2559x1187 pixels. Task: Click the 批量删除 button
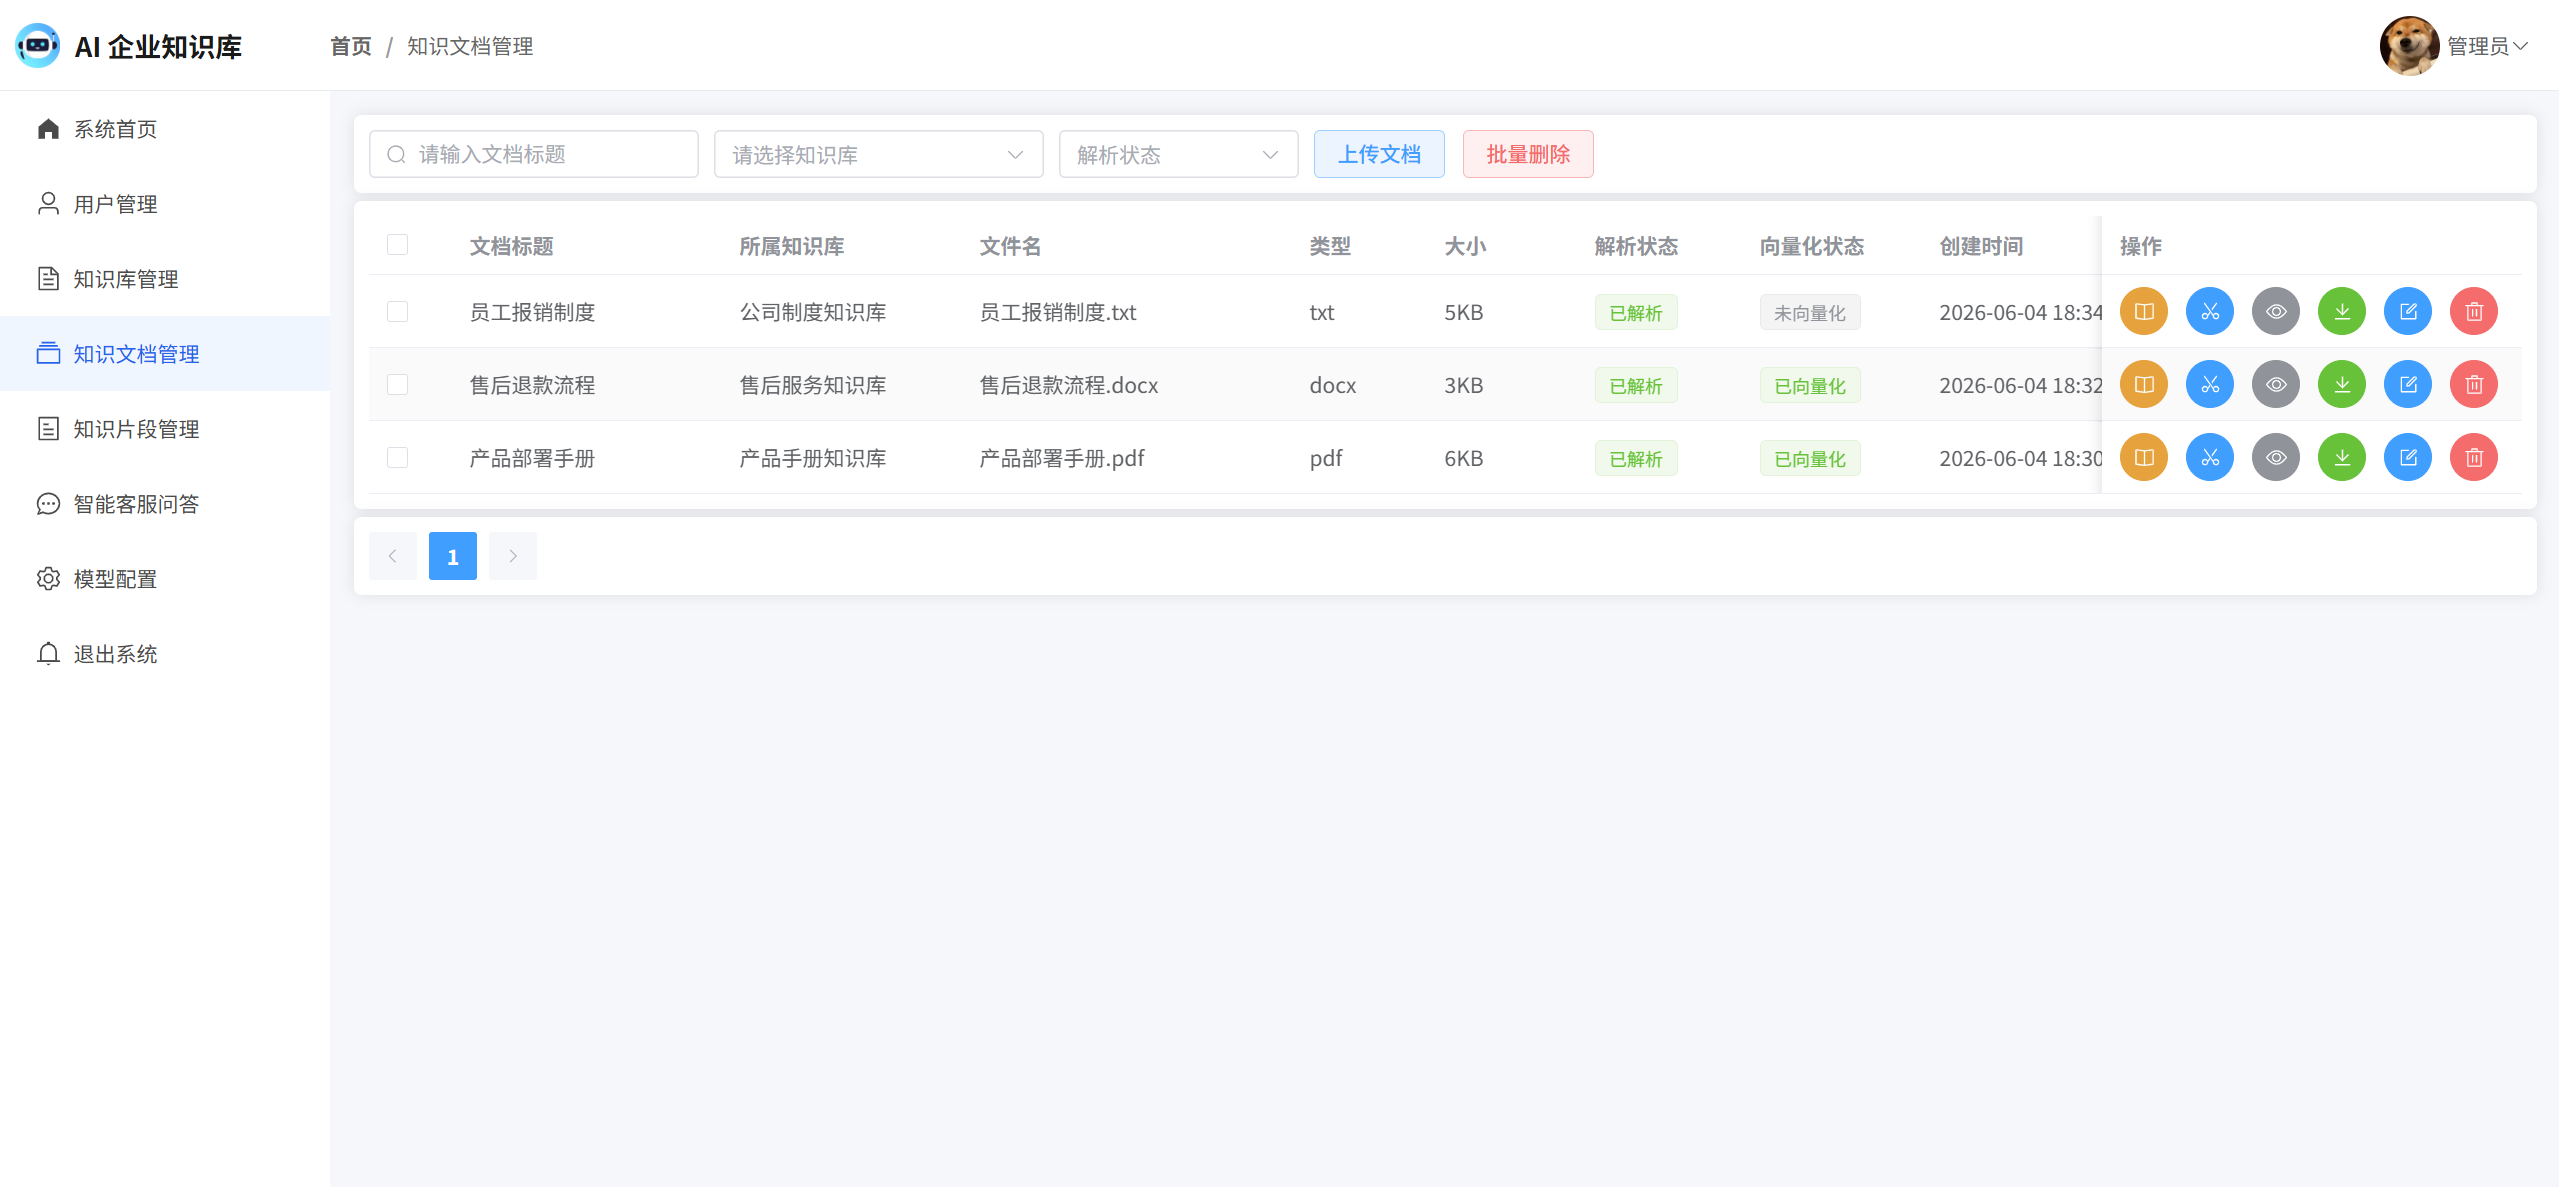pyautogui.click(x=1528, y=154)
